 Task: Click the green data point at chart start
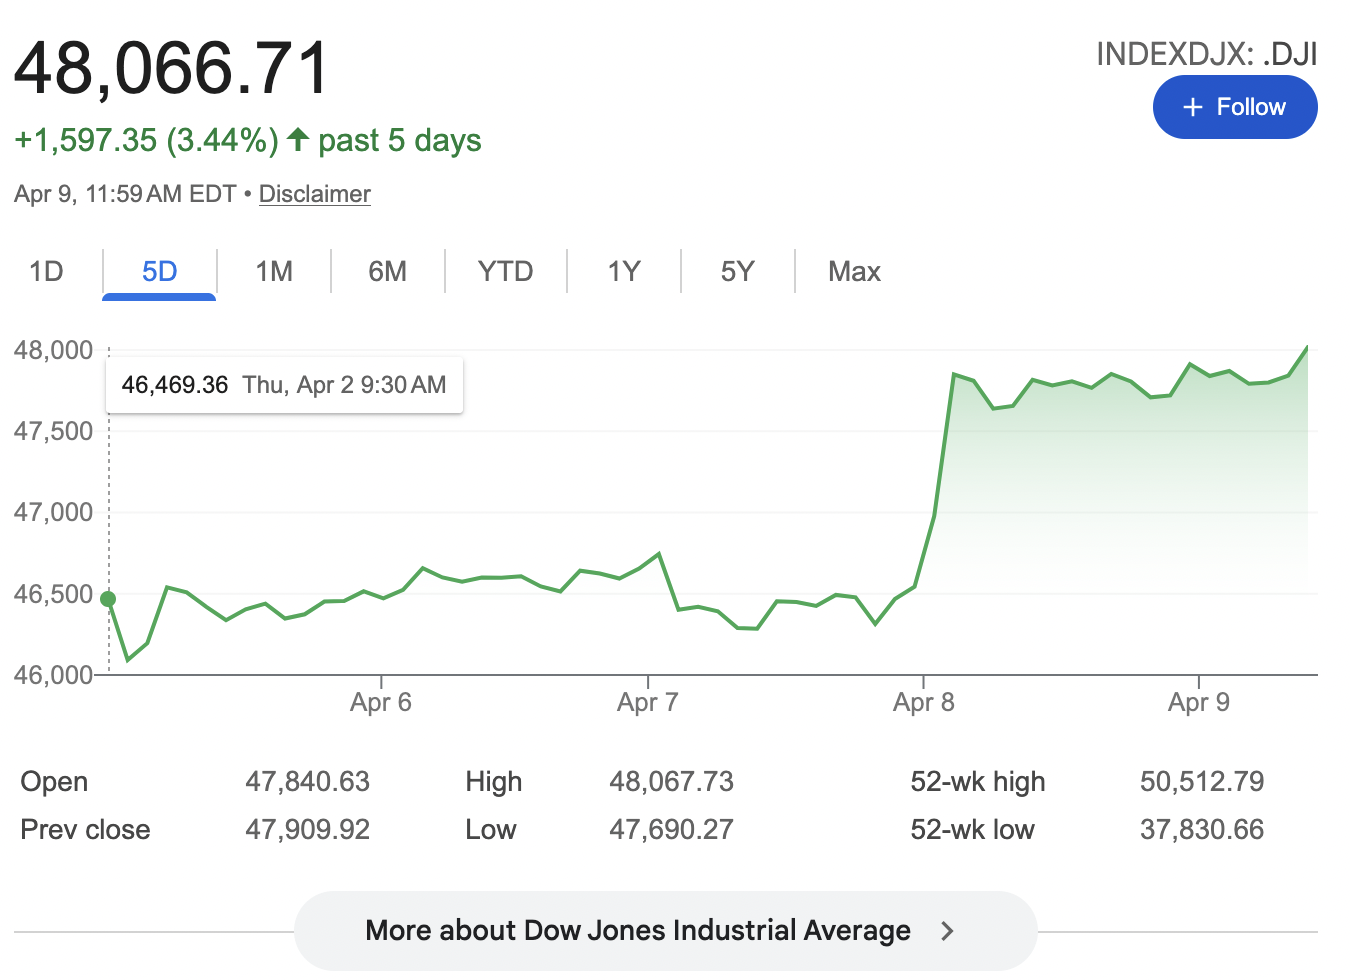point(108,599)
